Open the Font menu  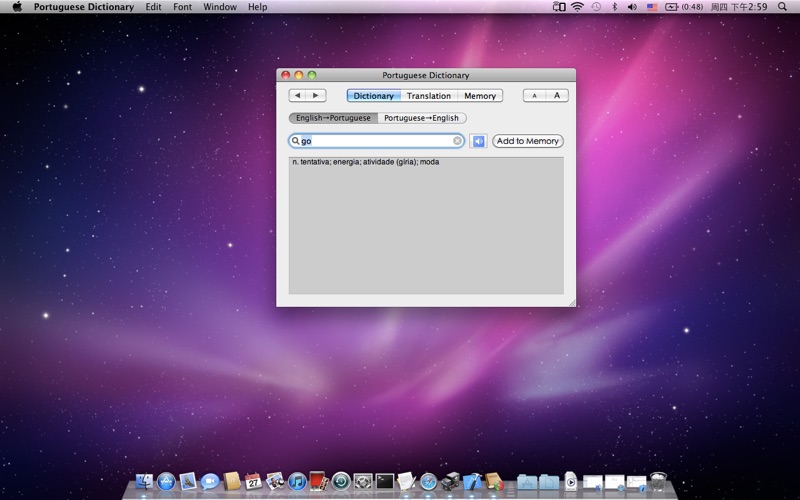(182, 7)
